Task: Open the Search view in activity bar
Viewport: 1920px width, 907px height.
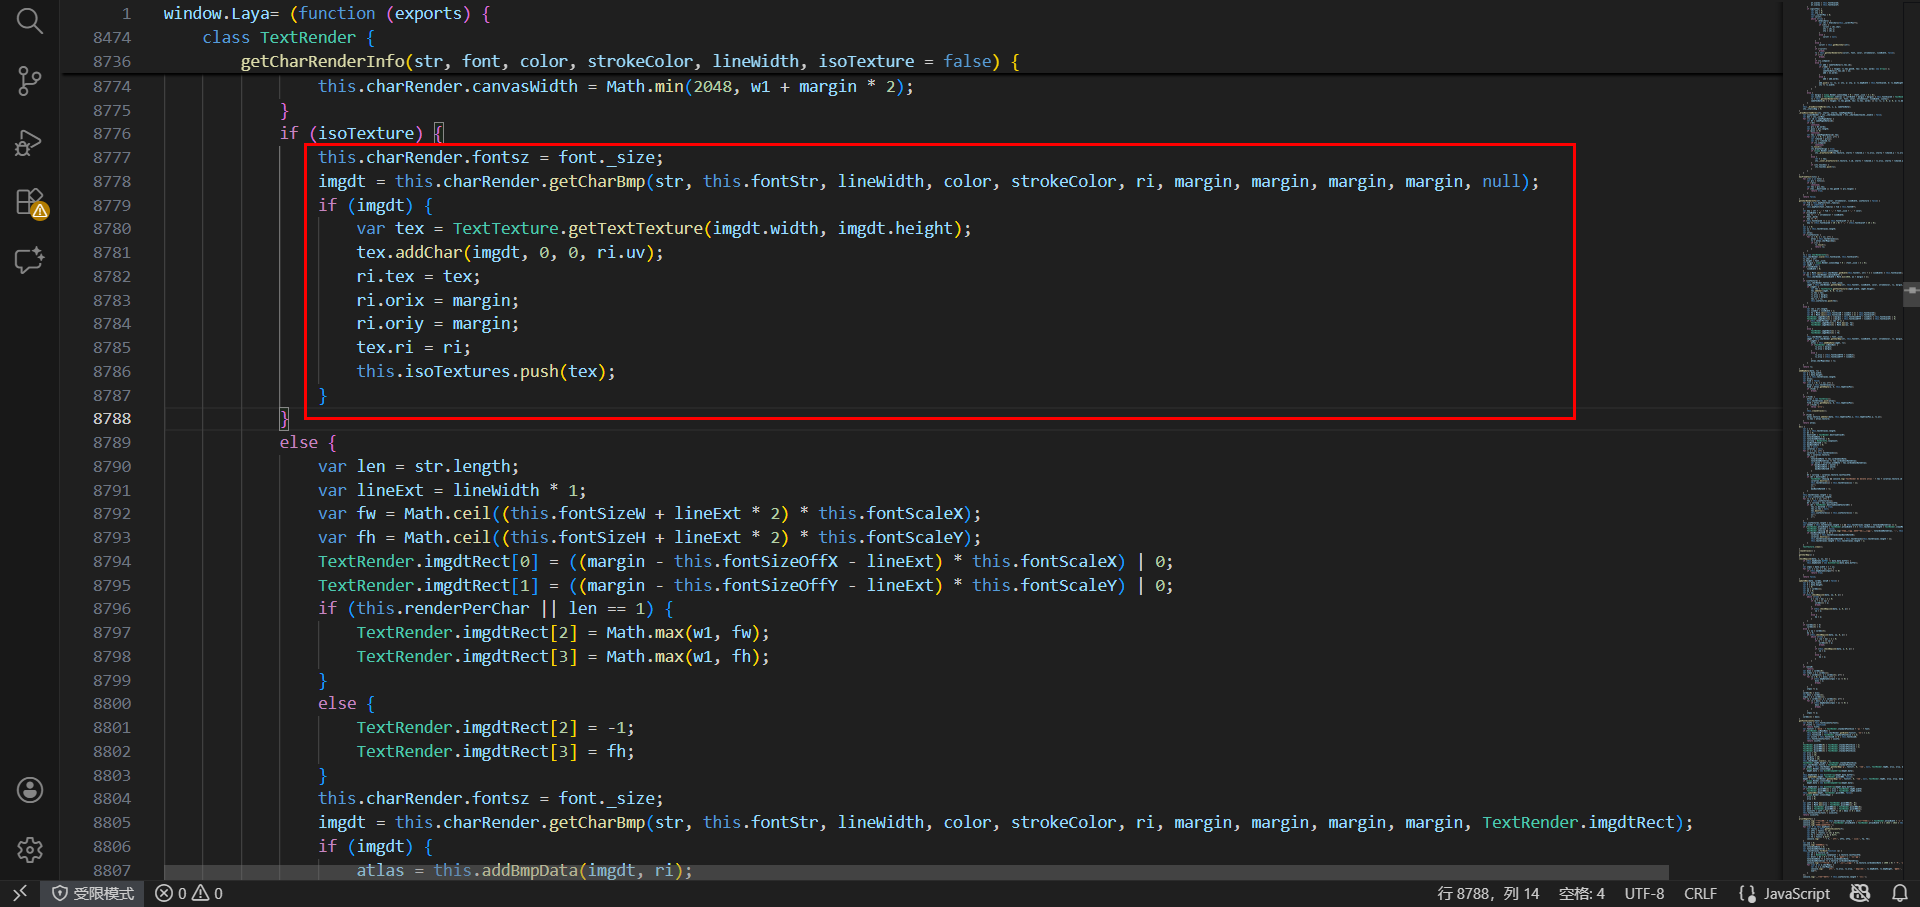Action: (x=29, y=21)
